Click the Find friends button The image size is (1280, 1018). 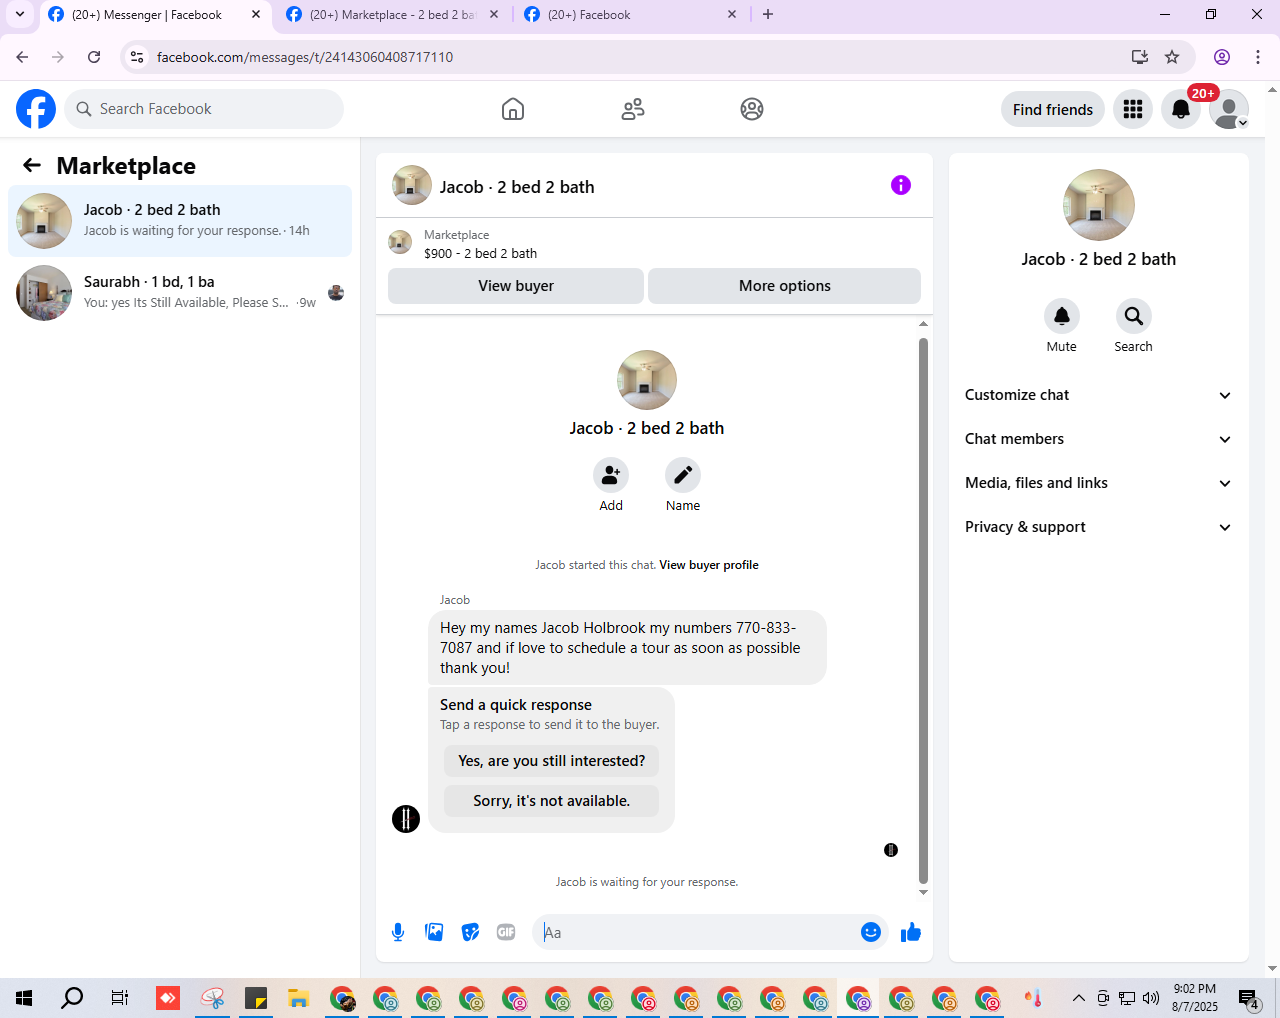pyautogui.click(x=1053, y=109)
